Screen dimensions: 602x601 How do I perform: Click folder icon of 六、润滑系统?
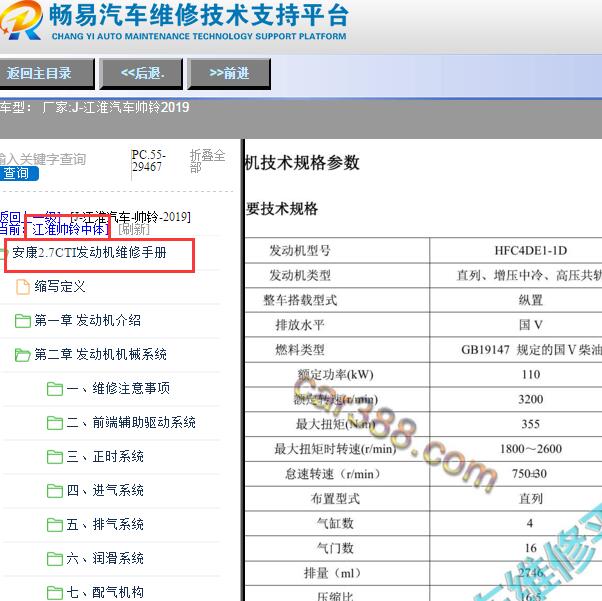point(55,559)
